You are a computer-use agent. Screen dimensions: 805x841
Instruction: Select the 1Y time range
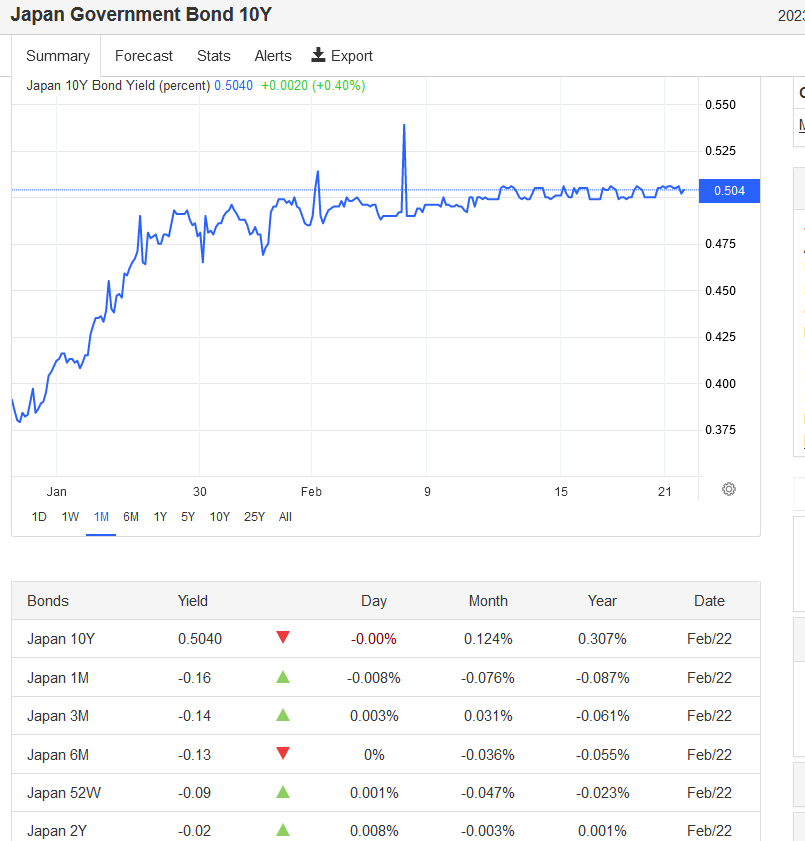(x=160, y=517)
